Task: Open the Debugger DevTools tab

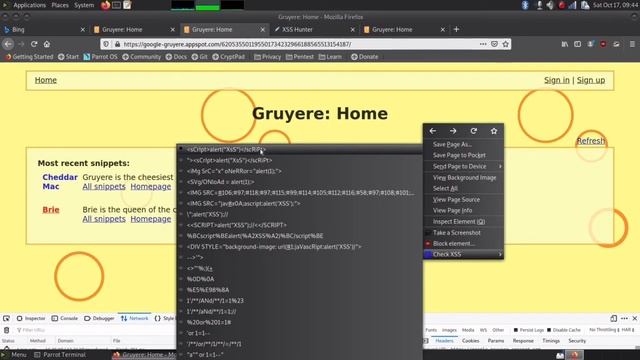Action: click(x=99, y=318)
